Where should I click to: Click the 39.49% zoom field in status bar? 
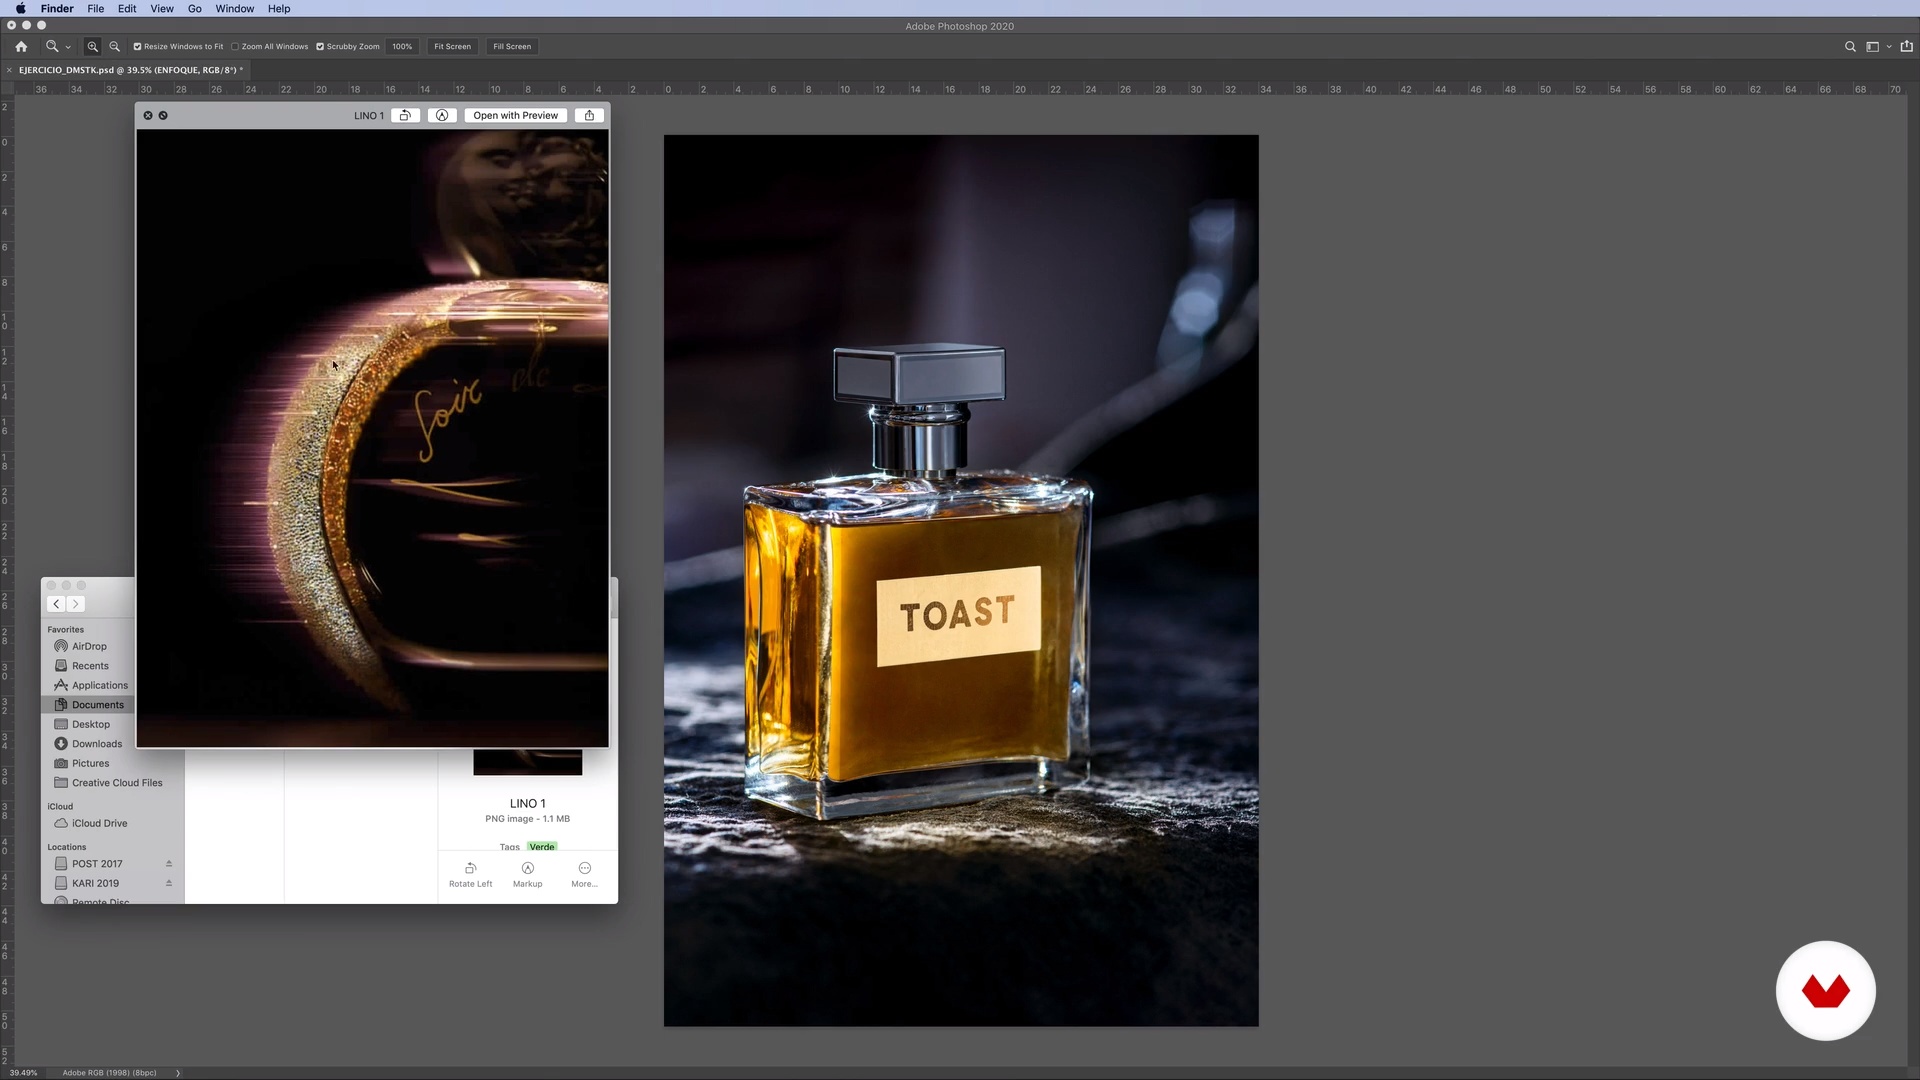[x=24, y=1073]
